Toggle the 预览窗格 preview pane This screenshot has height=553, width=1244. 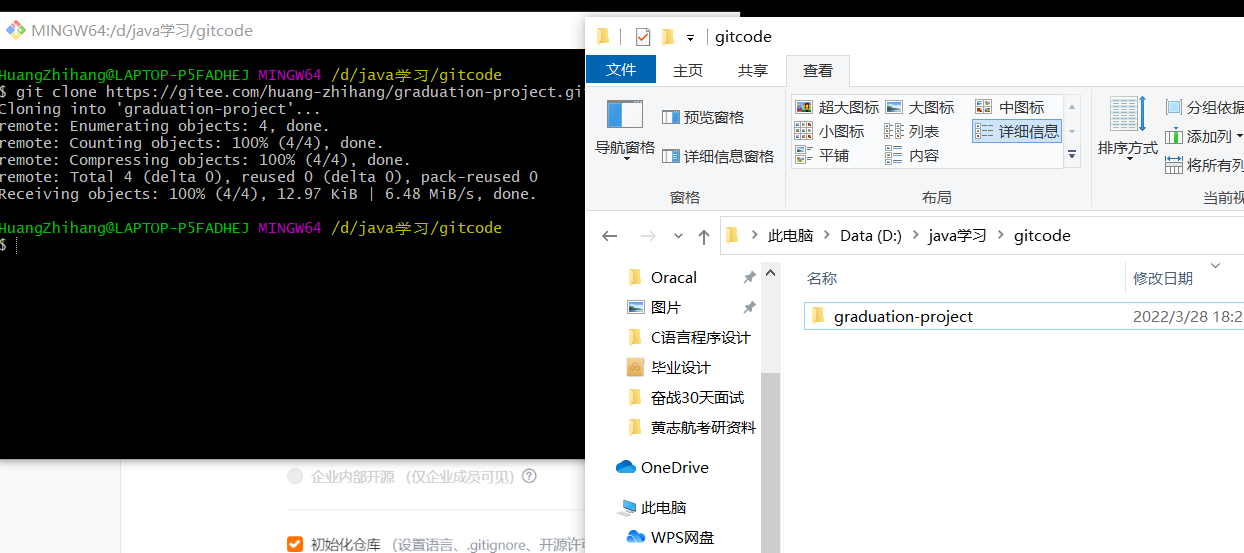(x=703, y=117)
